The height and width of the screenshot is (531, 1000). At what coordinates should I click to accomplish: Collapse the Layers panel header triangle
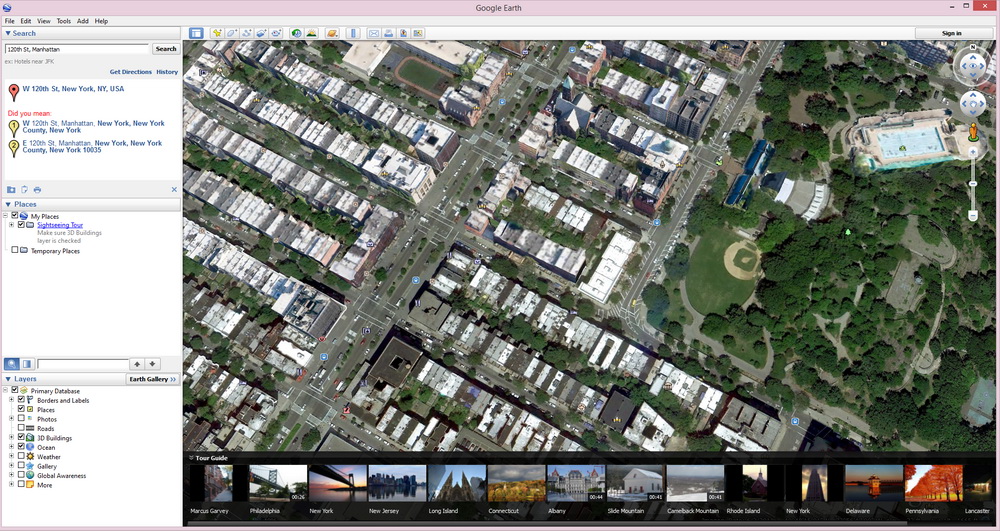8,379
